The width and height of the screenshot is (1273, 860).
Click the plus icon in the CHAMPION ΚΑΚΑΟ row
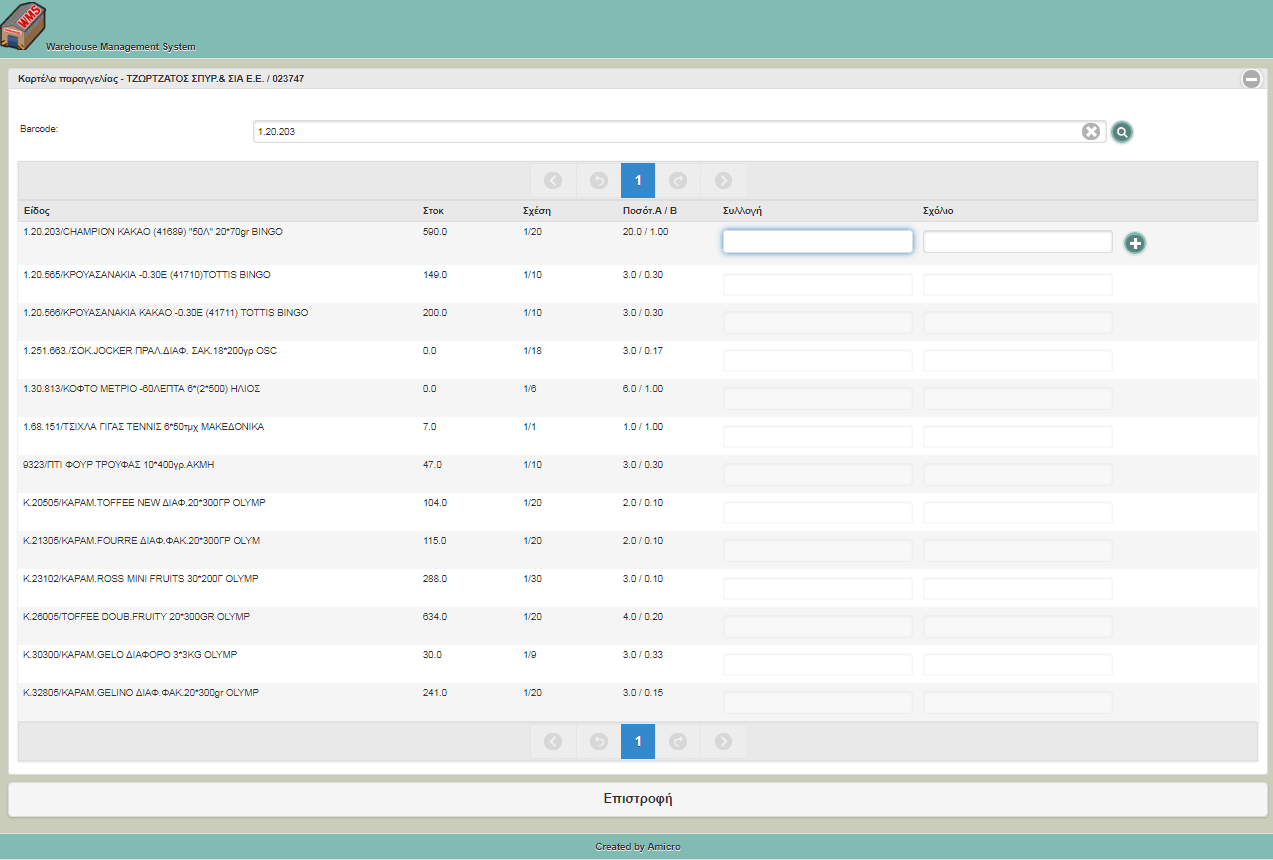coord(1134,243)
